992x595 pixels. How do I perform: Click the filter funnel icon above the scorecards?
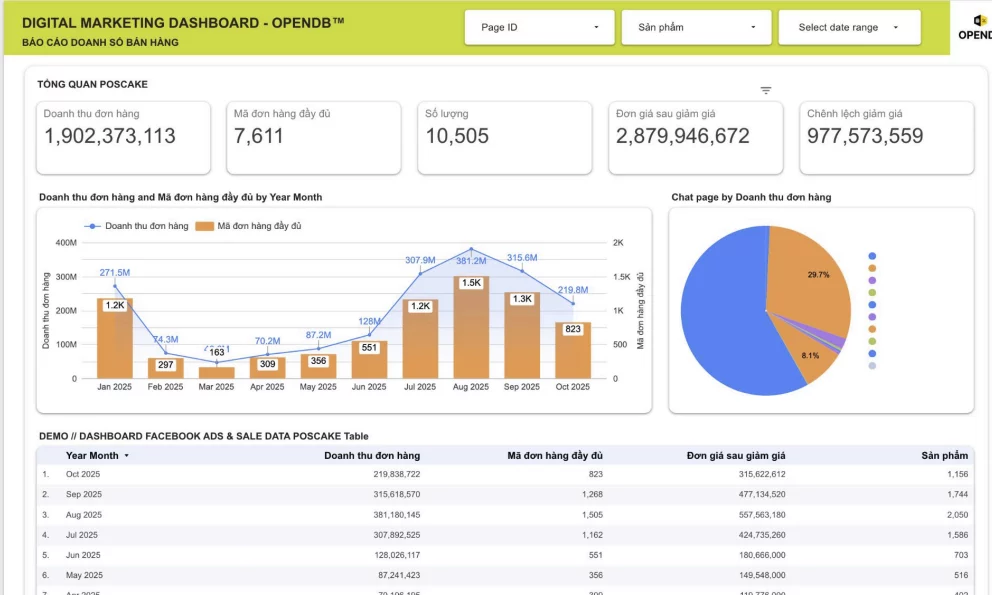(766, 89)
